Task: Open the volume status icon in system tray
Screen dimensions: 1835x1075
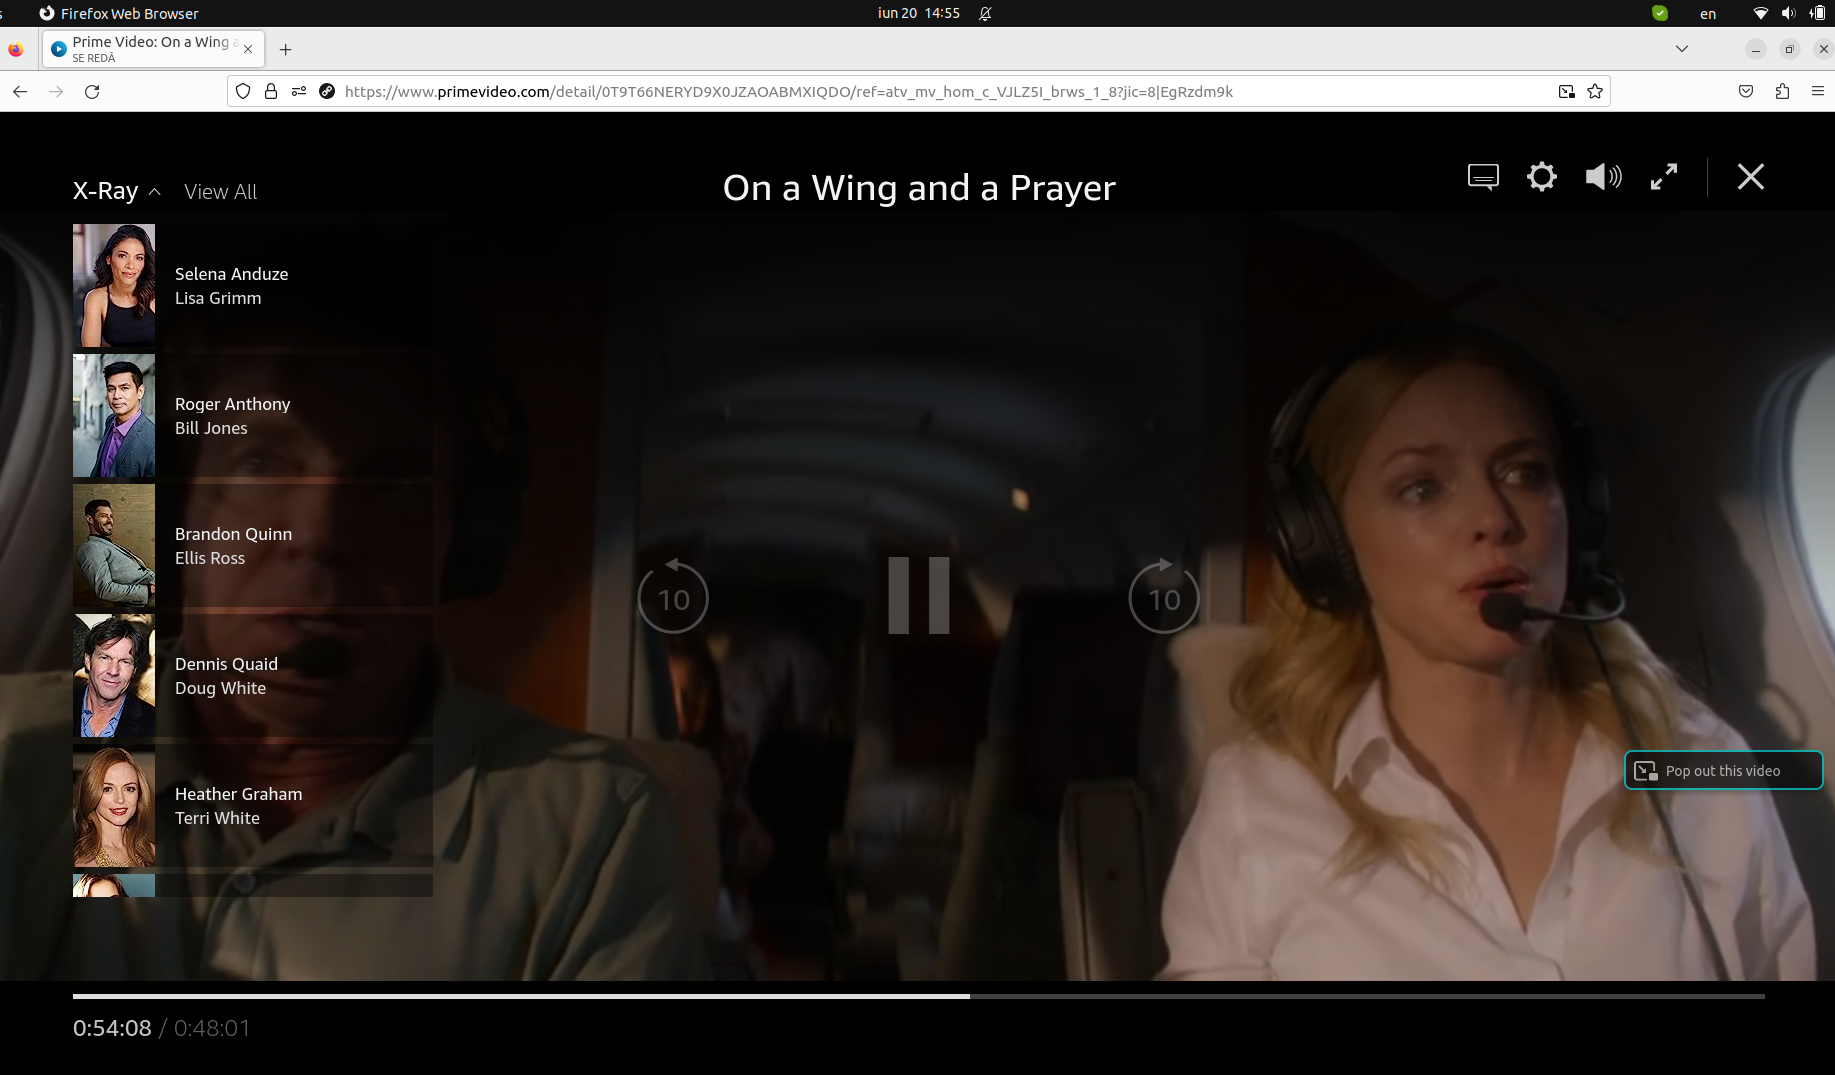Action: pyautogui.click(x=1789, y=13)
